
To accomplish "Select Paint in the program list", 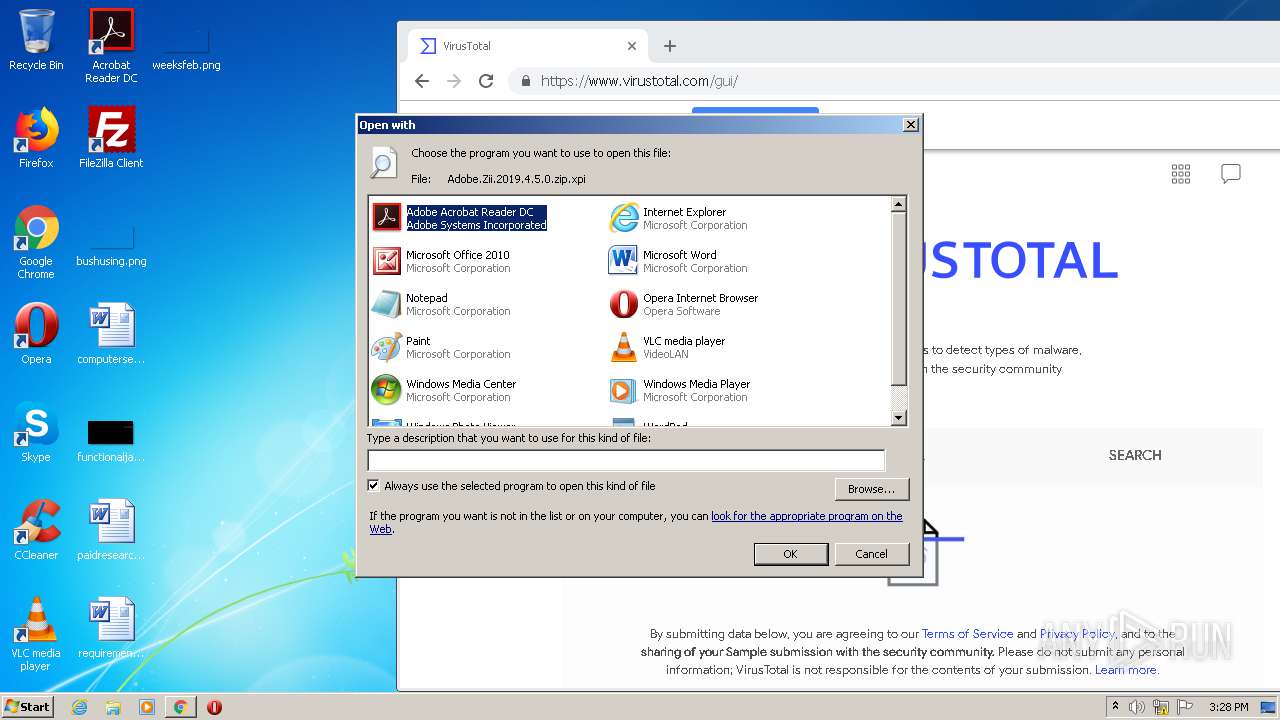I will pyautogui.click(x=441, y=347).
